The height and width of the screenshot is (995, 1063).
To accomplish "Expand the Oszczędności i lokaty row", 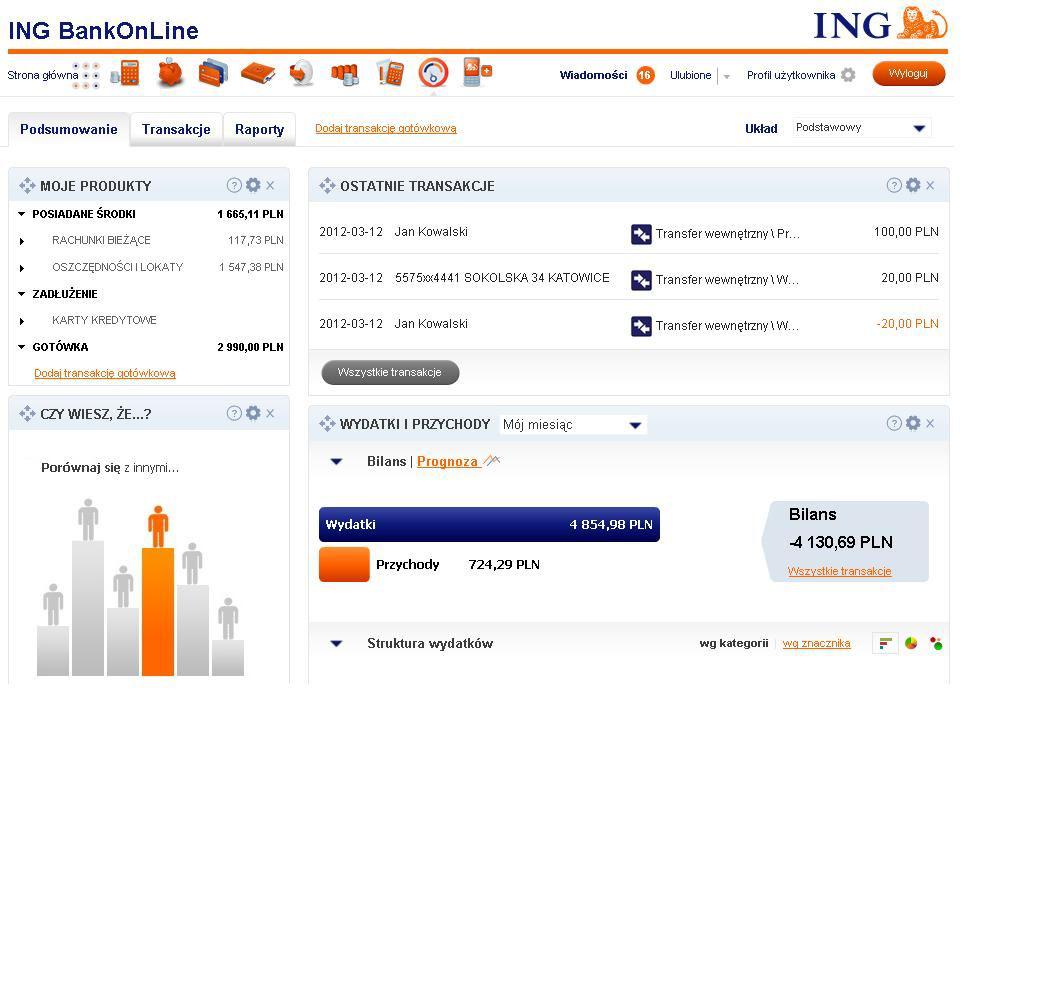I will [x=22, y=268].
